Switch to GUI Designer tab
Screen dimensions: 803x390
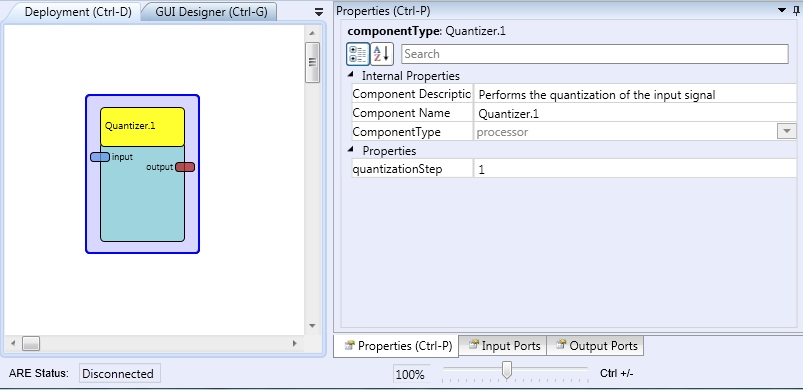click(211, 12)
